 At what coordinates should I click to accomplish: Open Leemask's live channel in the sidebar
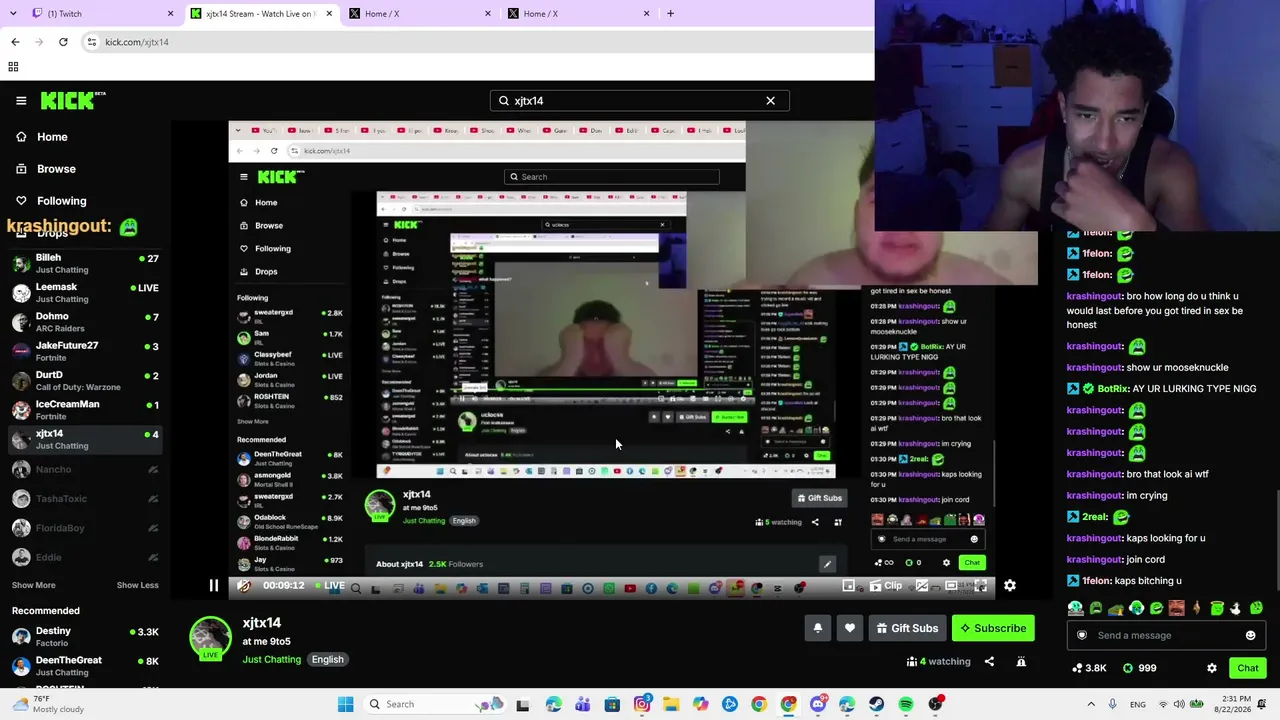pos(85,293)
